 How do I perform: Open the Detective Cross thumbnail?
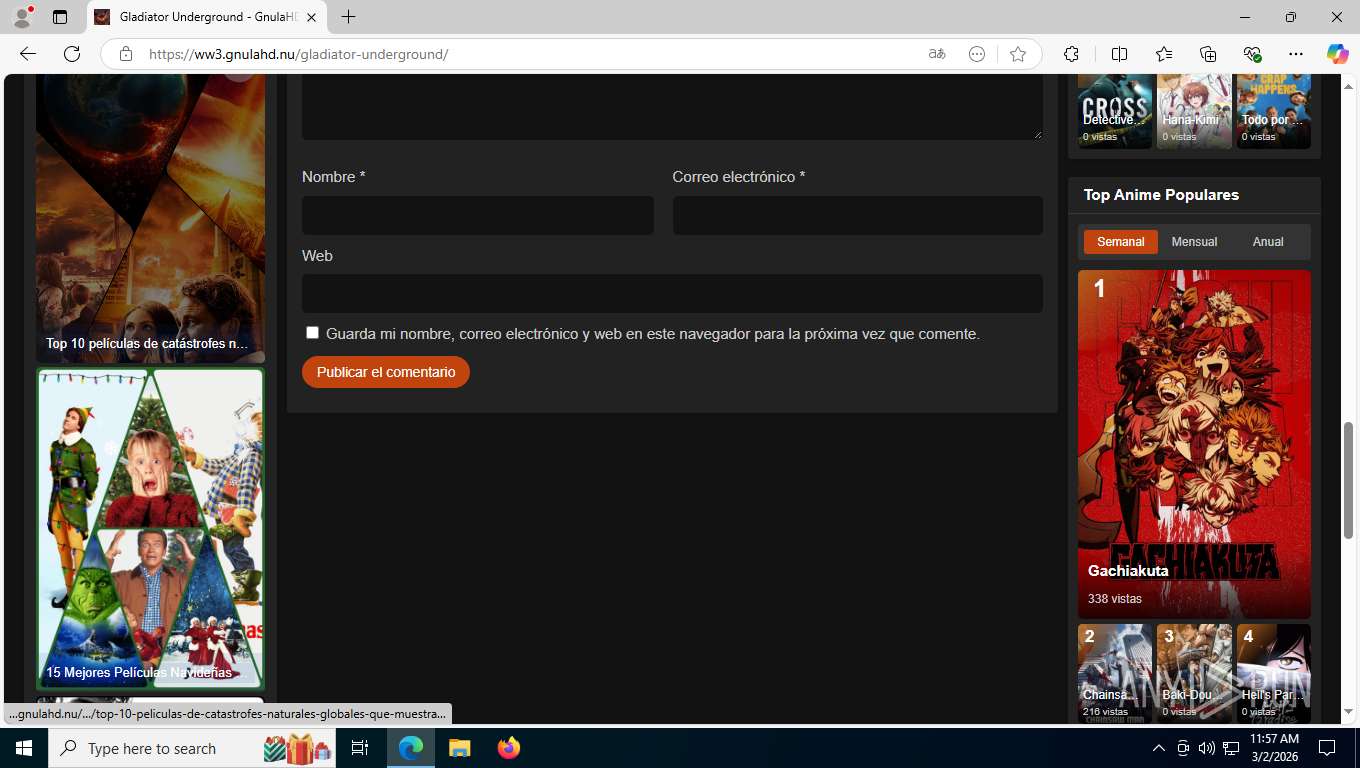click(x=1115, y=111)
